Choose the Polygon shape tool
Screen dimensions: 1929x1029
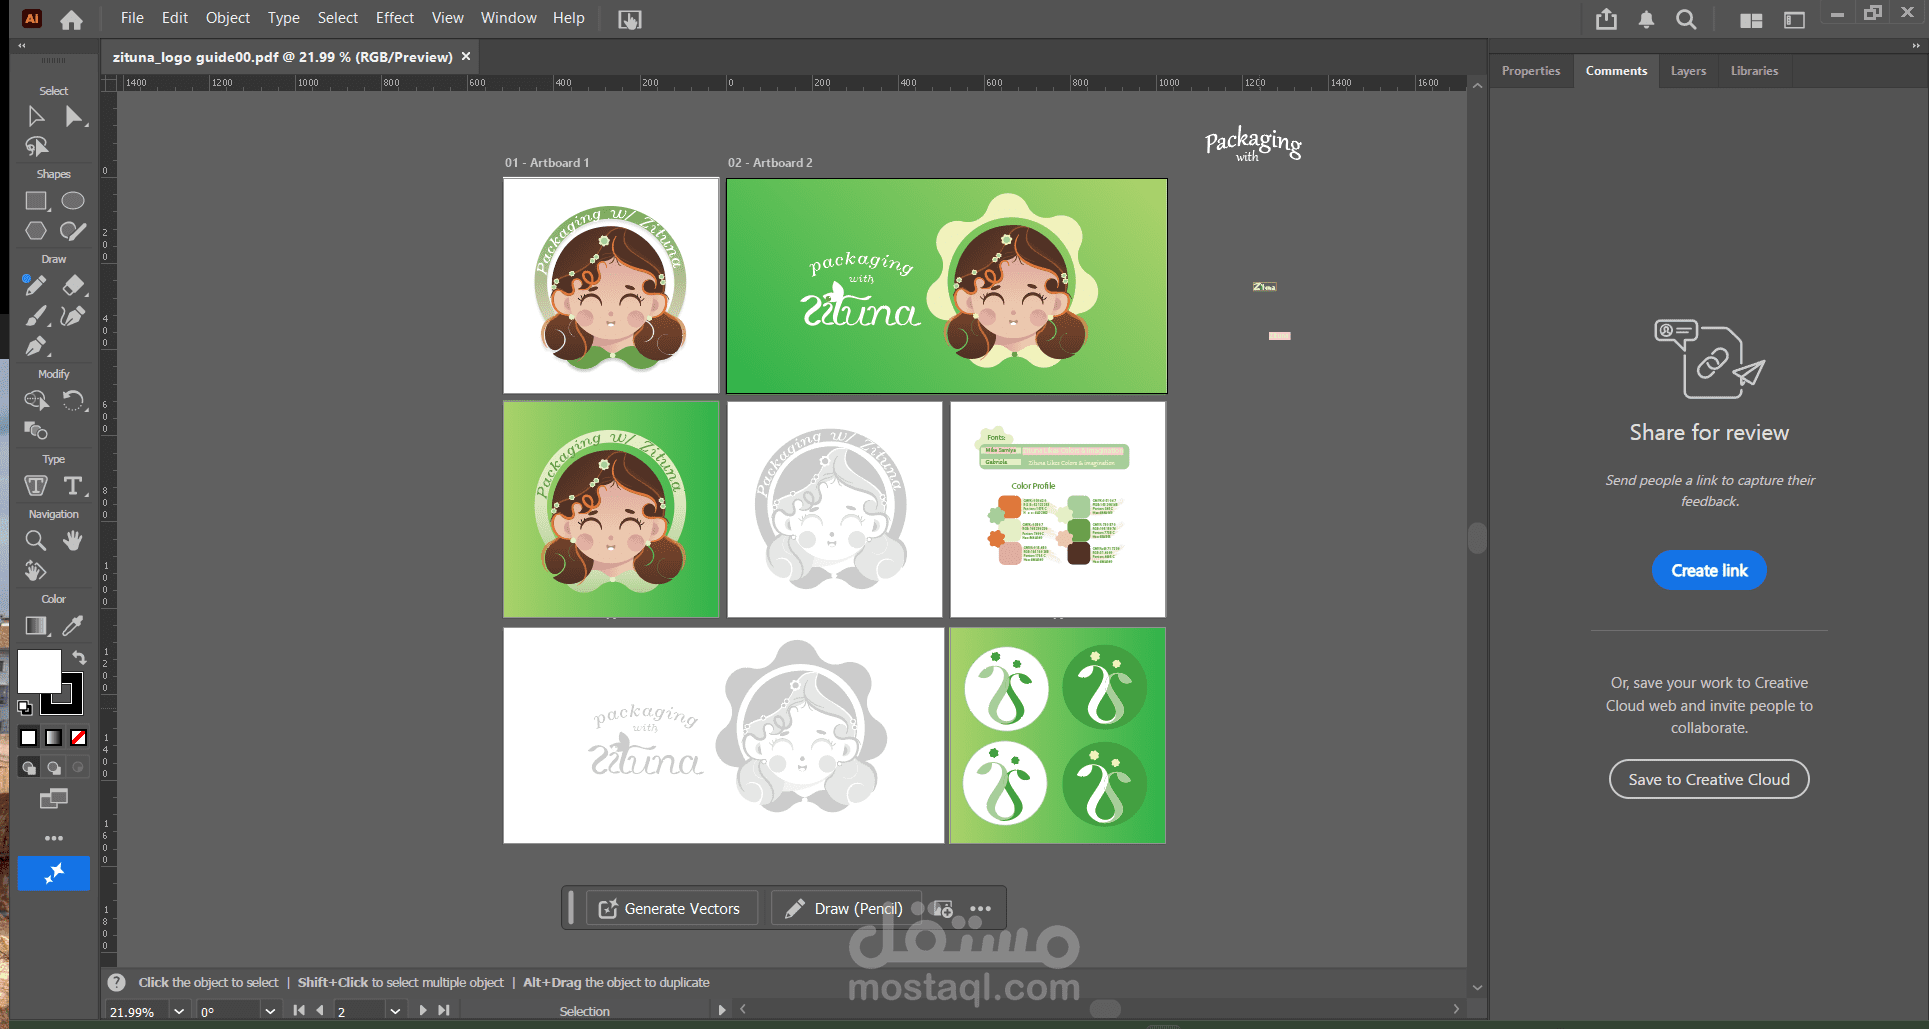pos(36,231)
